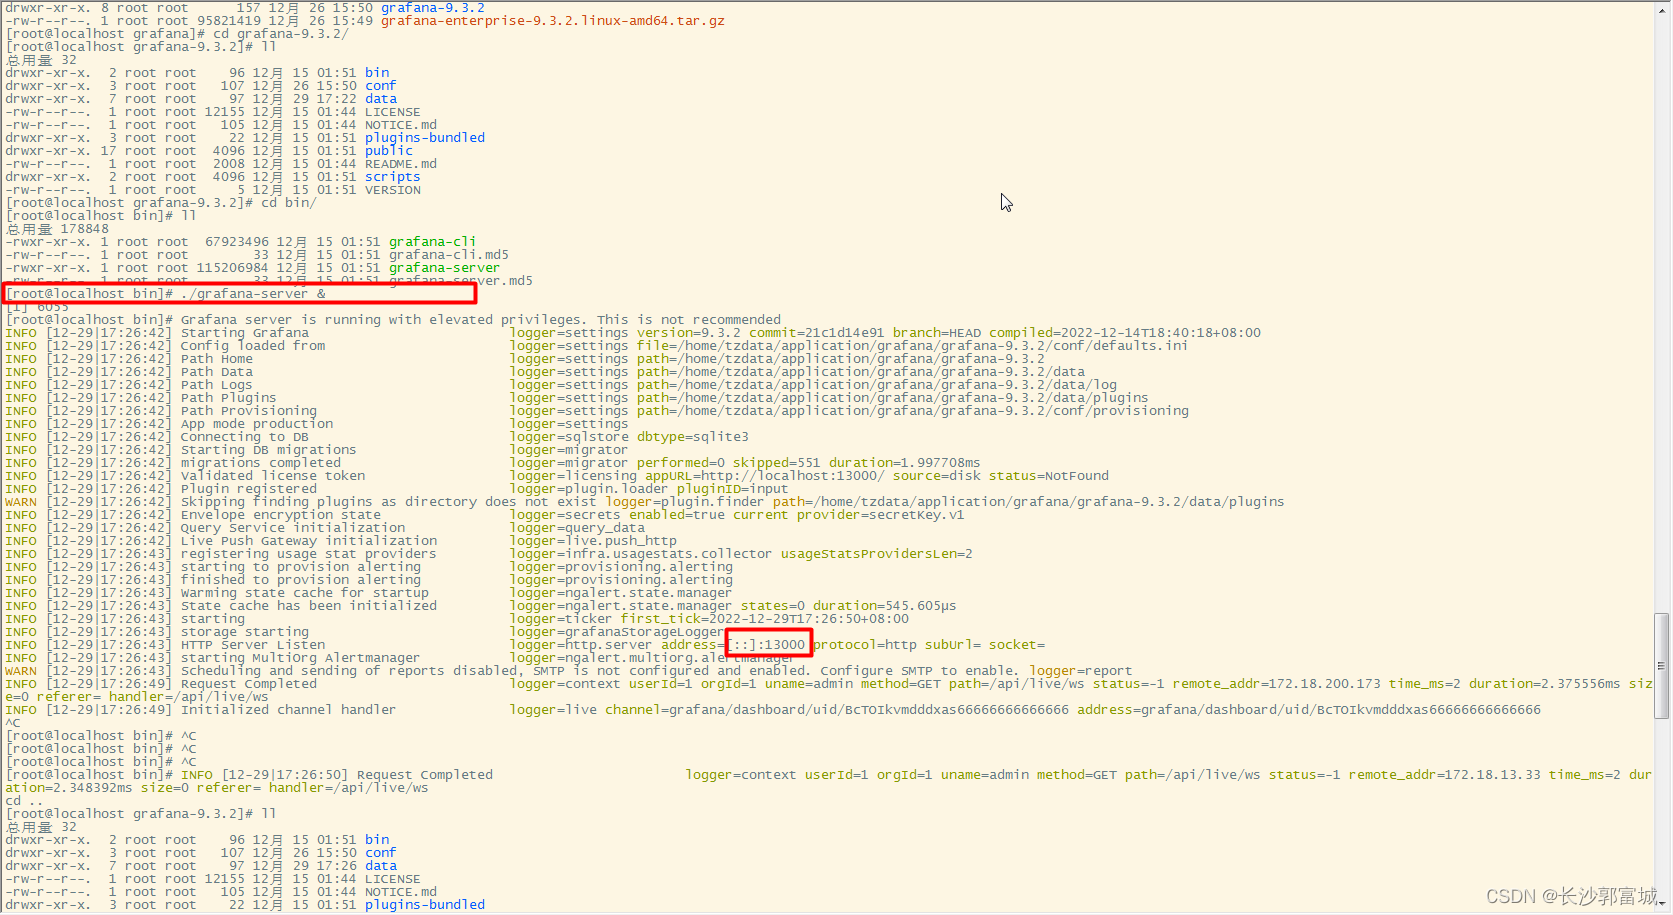
Task: Click the 'public' directory name
Action: click(389, 151)
